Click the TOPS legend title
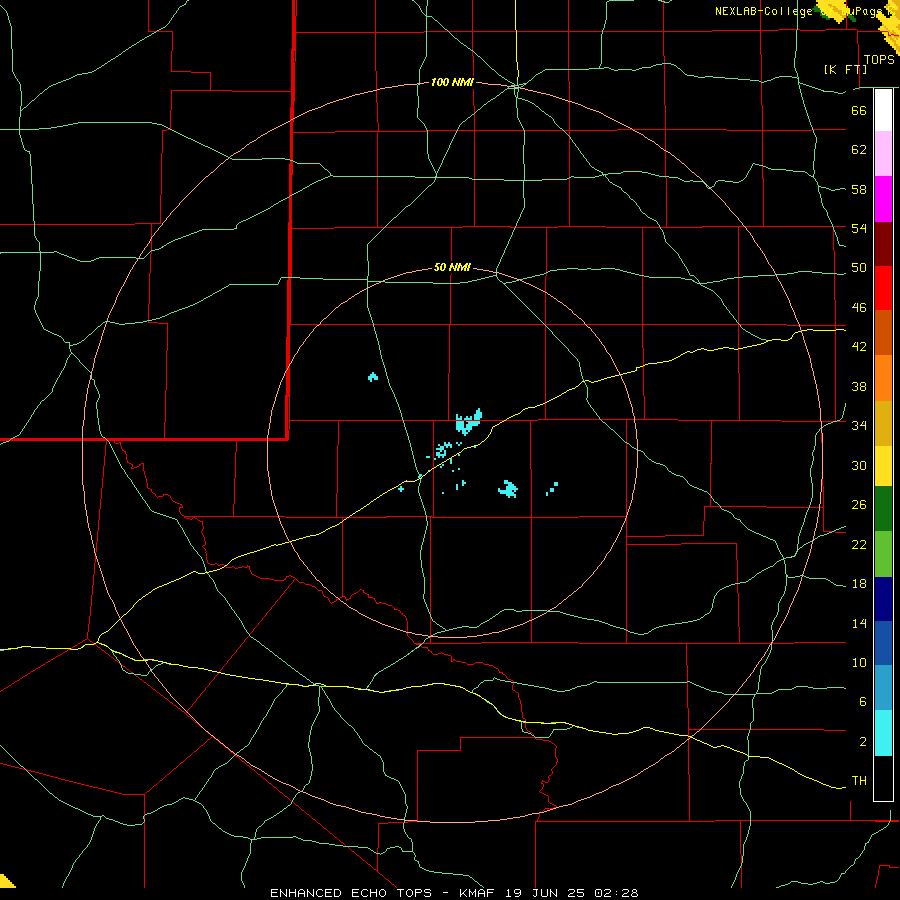The width and height of the screenshot is (900, 900). [879, 60]
